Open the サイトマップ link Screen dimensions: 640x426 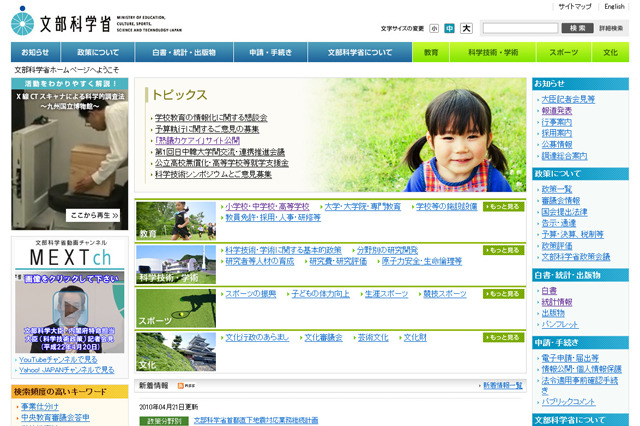(x=575, y=7)
